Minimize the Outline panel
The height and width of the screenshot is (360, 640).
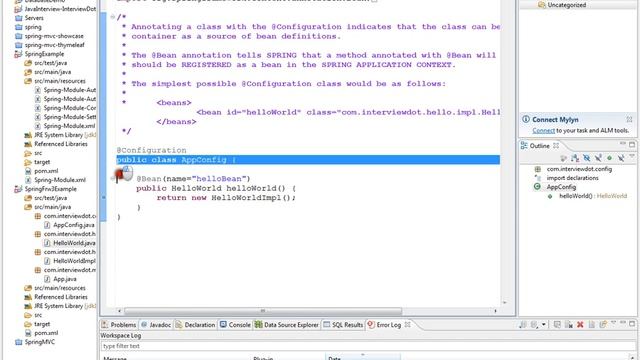622,144
